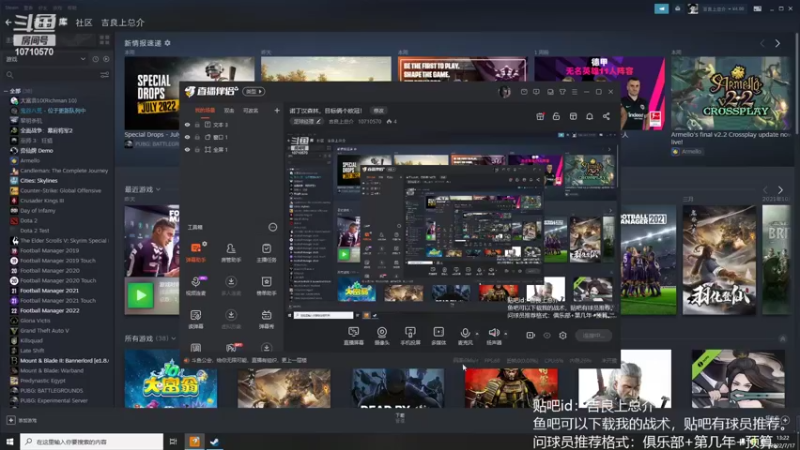Open 视频连麦 tool in Douyu toolbox

[196, 285]
